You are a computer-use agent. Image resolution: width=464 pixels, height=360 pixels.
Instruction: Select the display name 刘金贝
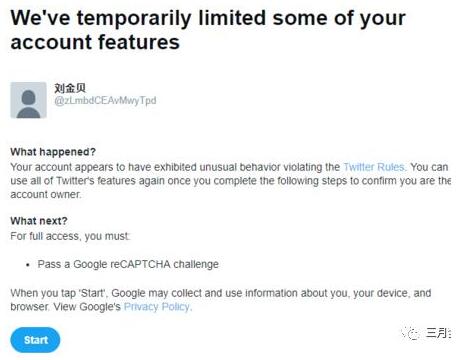[x=70, y=88]
